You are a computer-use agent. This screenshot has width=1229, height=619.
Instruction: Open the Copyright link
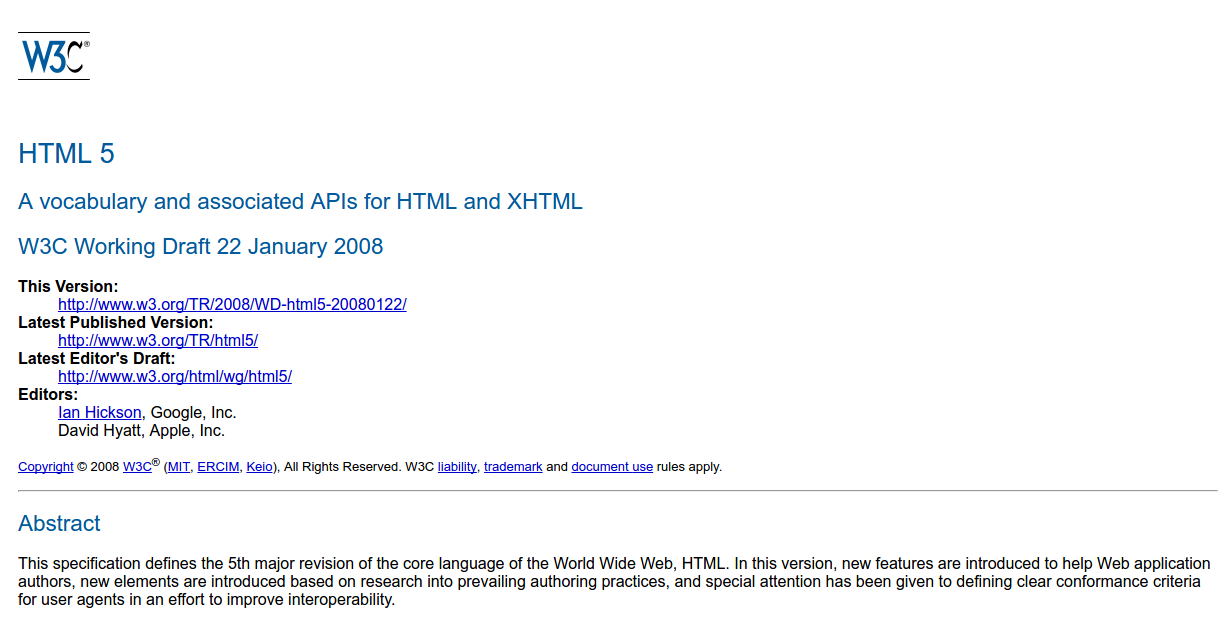point(46,467)
